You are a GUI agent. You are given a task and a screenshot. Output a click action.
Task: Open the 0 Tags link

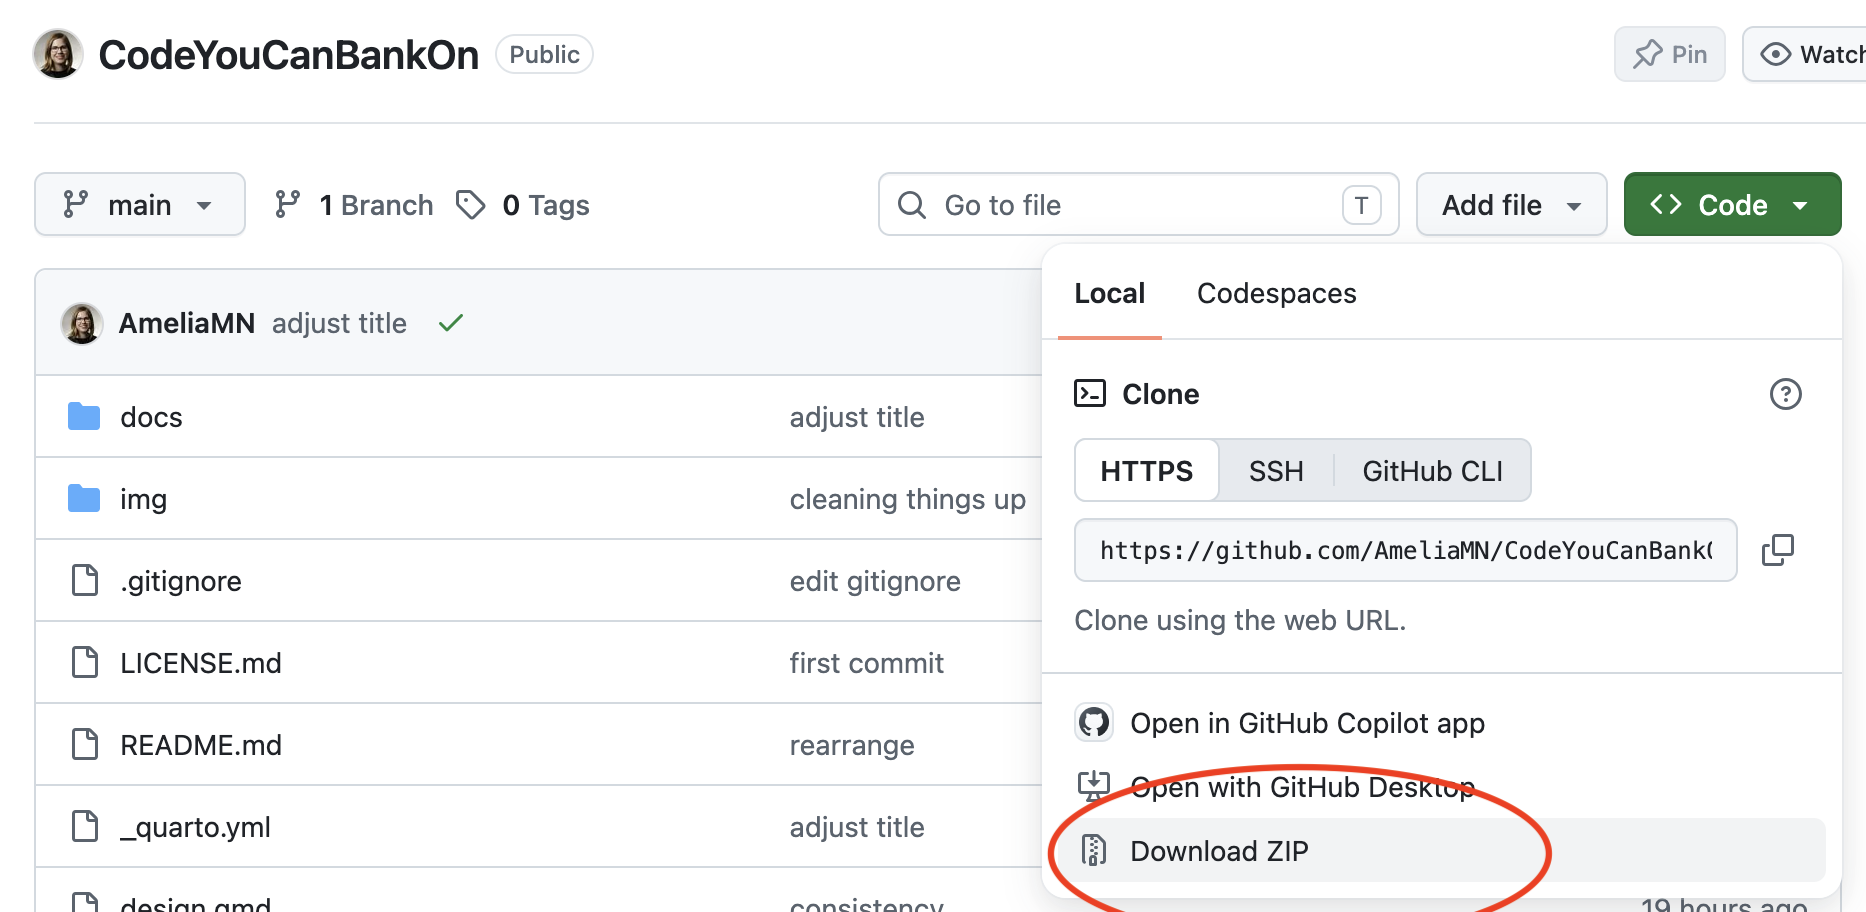coord(523,204)
